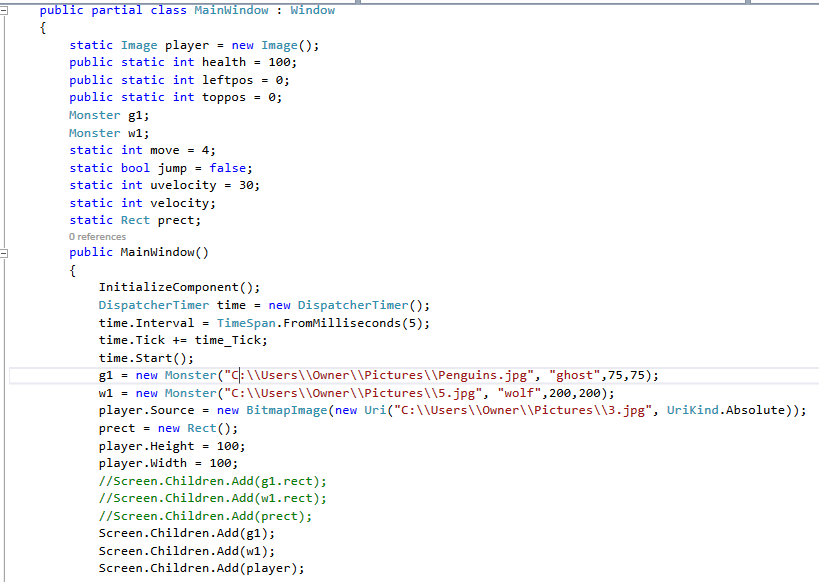Viewport: 819px width, 582px height.
Task: Click the 'Window' base class name
Action: tap(312, 10)
